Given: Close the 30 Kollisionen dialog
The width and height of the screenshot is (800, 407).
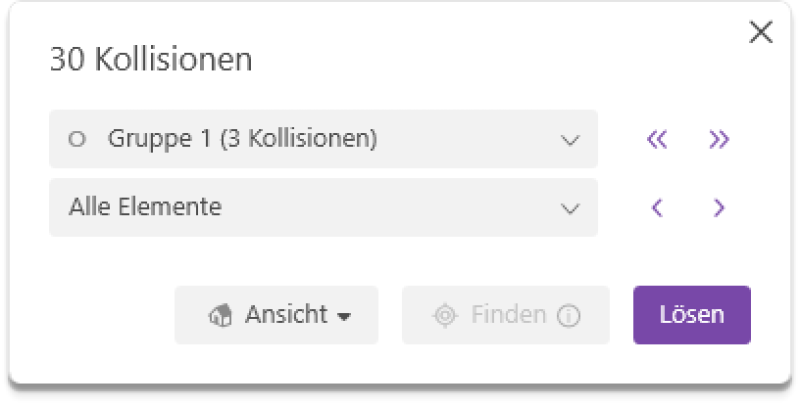Looking at the screenshot, I should 761,33.
